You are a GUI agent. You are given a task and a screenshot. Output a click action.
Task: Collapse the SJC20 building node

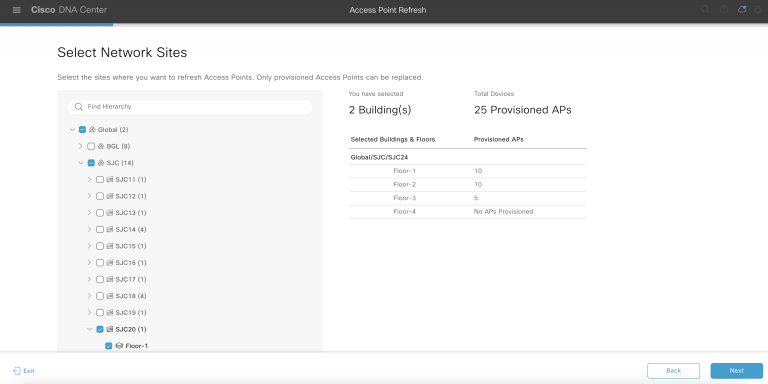pos(90,329)
